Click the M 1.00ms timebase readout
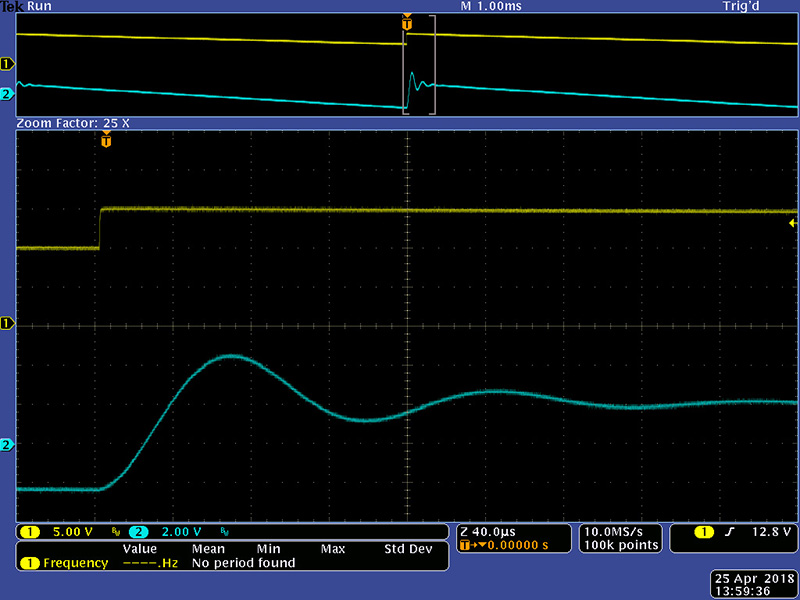This screenshot has height=600, width=800. tap(491, 7)
